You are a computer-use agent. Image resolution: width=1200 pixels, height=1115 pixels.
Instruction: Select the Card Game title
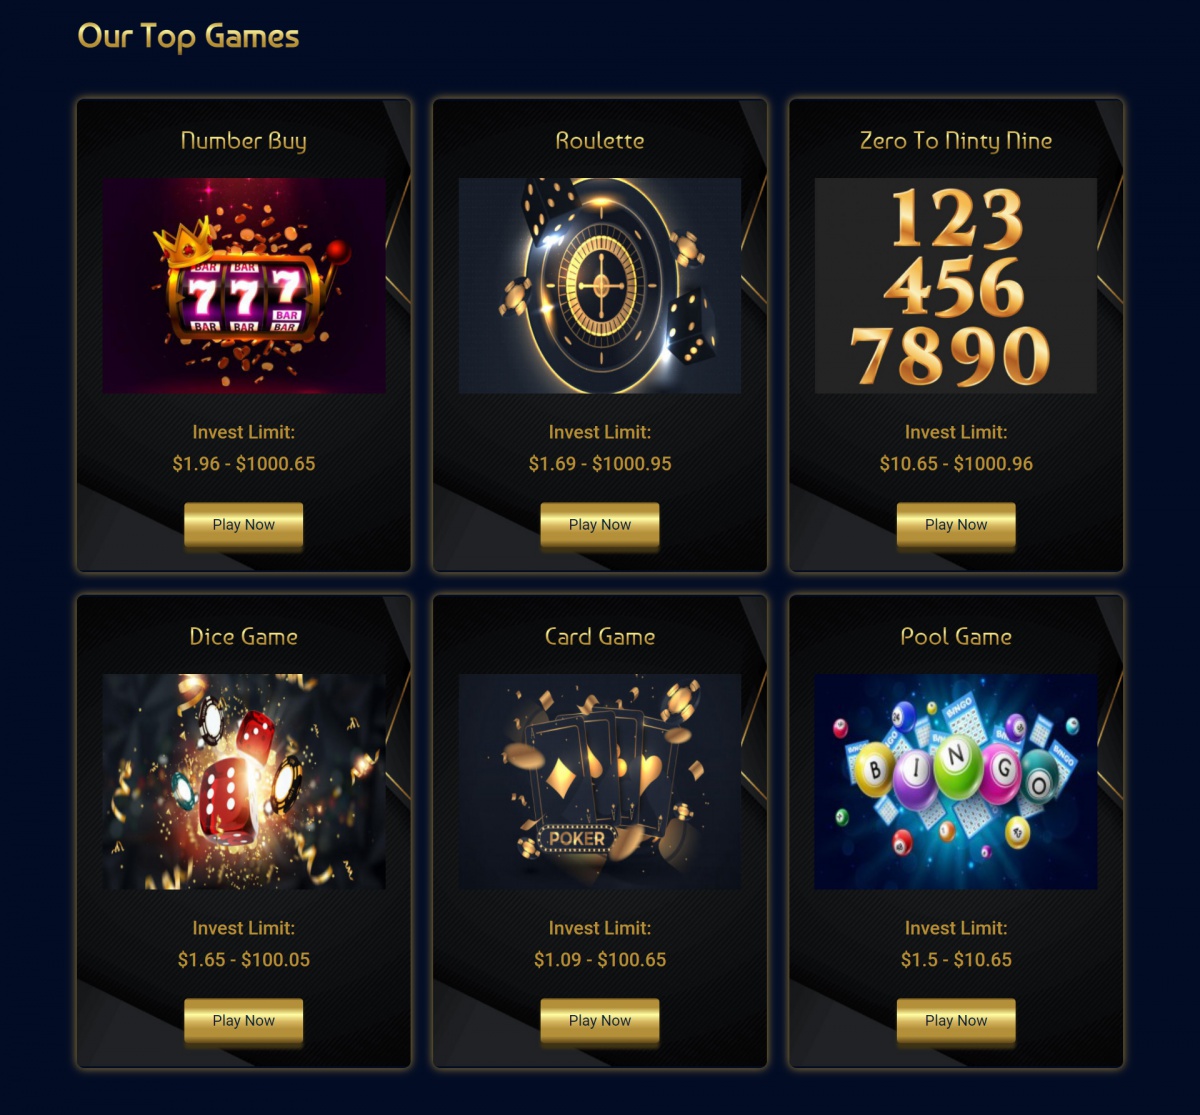click(600, 637)
